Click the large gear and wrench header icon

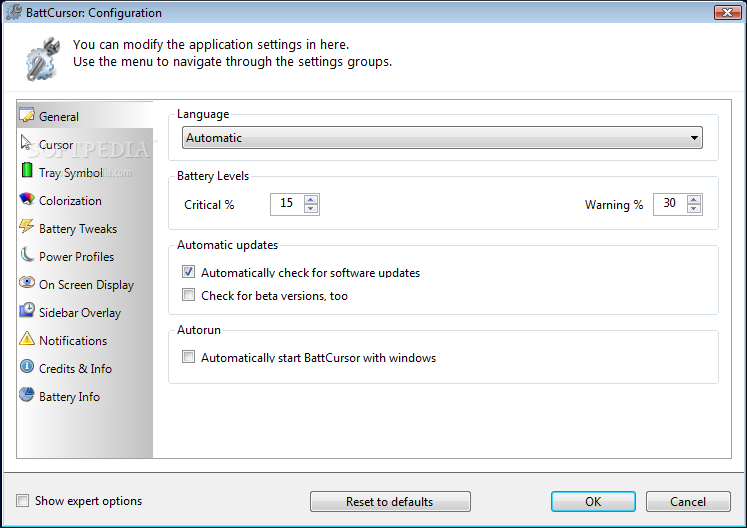43,59
